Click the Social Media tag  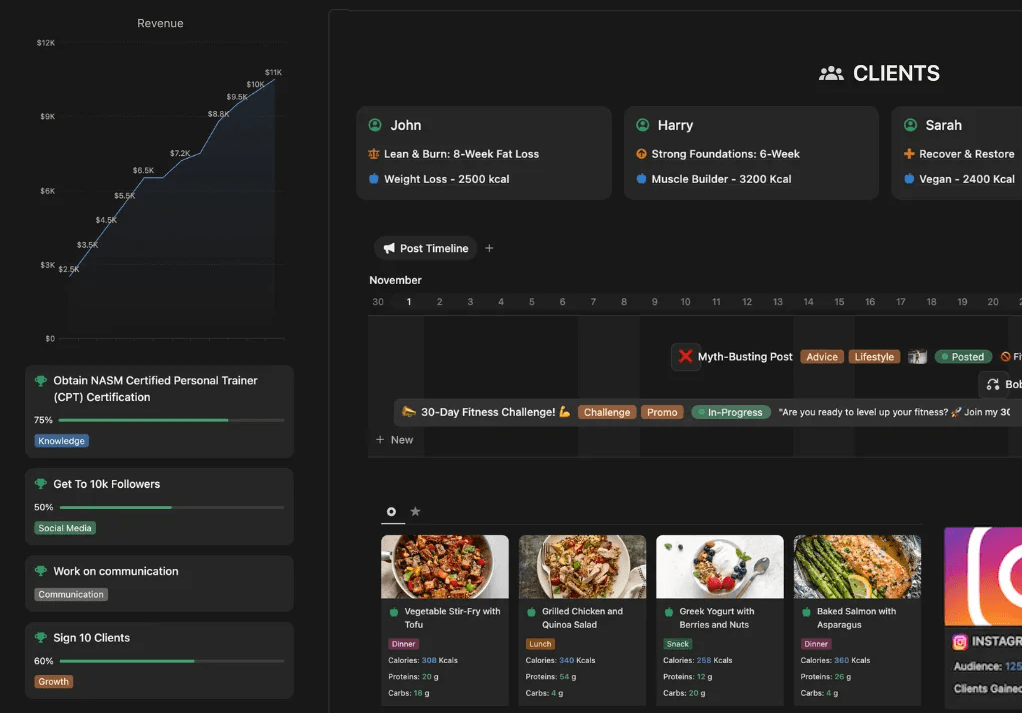[x=65, y=528]
